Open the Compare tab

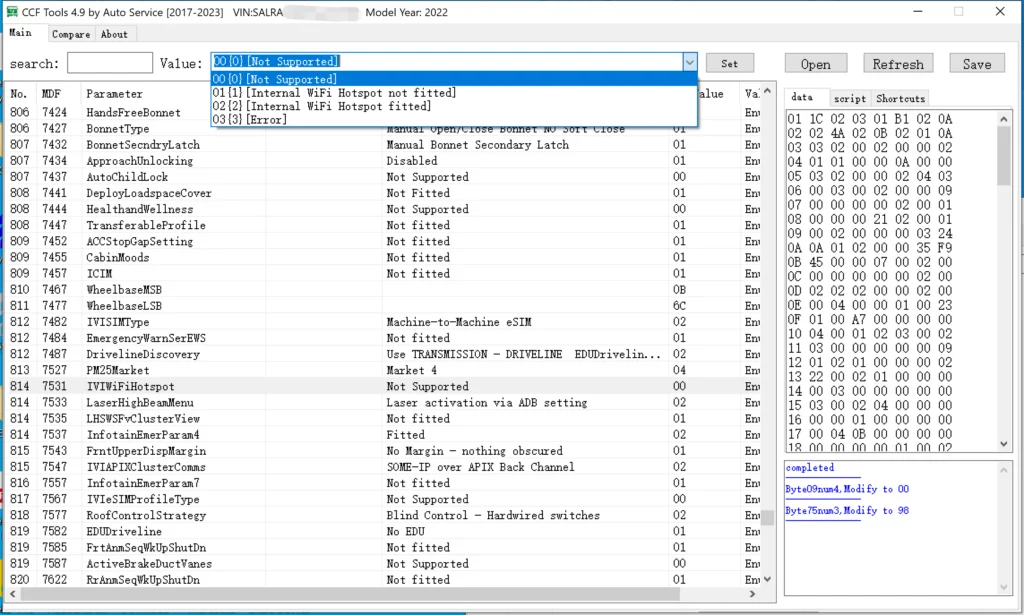(71, 34)
